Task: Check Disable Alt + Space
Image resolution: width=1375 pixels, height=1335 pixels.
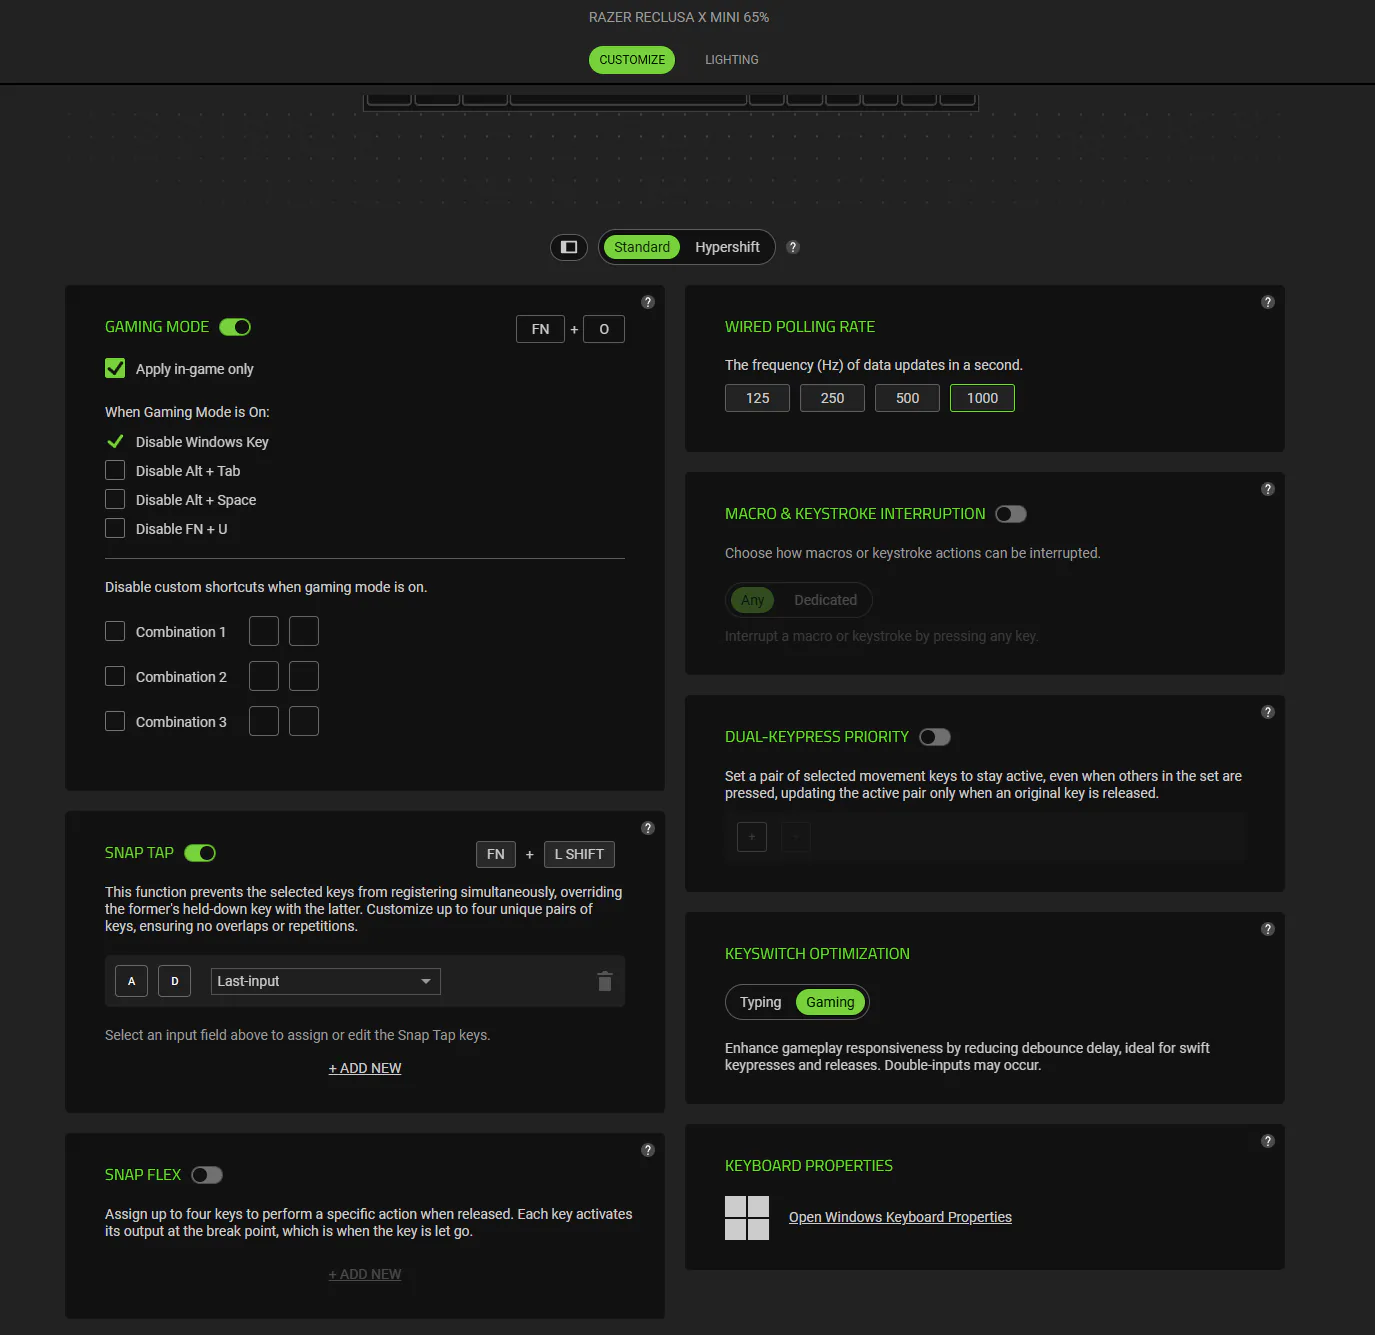Action: pyautogui.click(x=115, y=499)
